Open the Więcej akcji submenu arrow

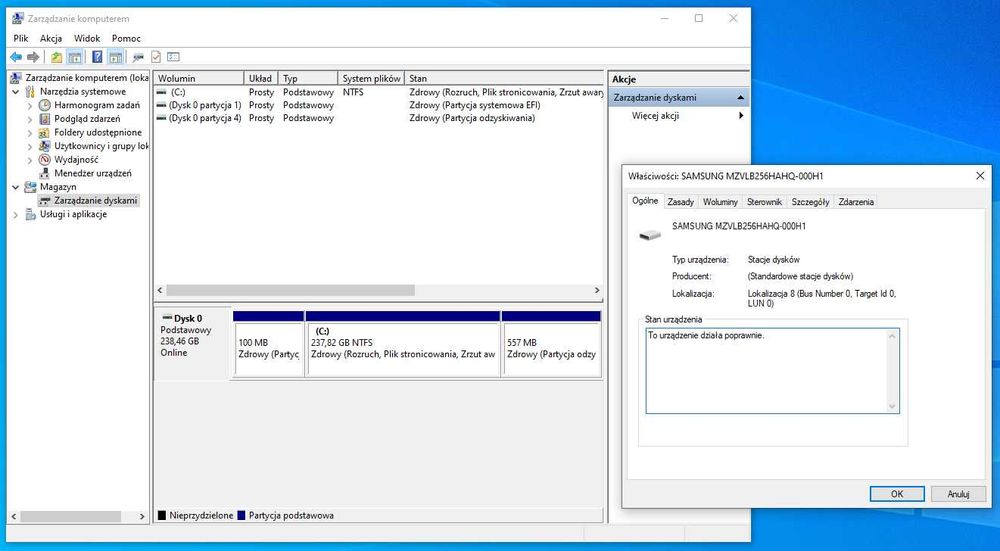(x=741, y=115)
